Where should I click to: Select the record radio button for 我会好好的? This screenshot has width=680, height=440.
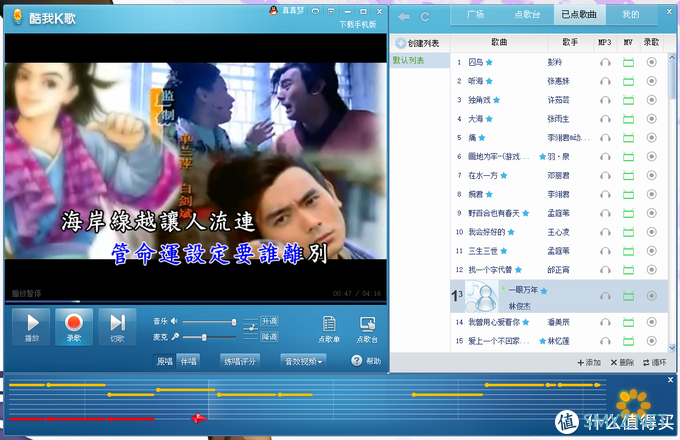click(651, 232)
